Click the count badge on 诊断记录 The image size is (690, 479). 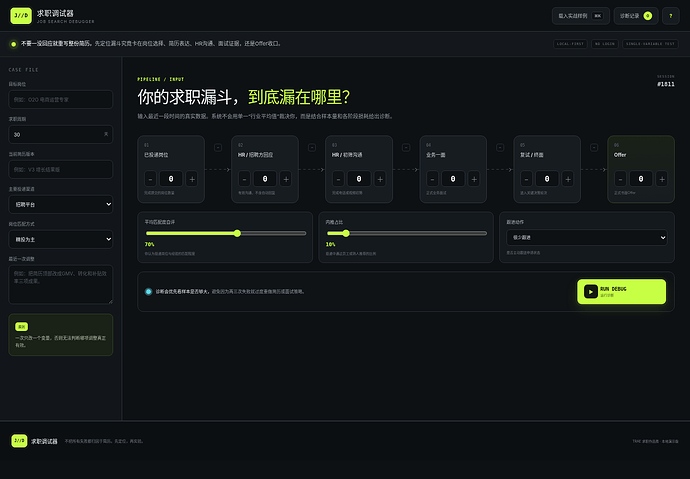(648, 16)
